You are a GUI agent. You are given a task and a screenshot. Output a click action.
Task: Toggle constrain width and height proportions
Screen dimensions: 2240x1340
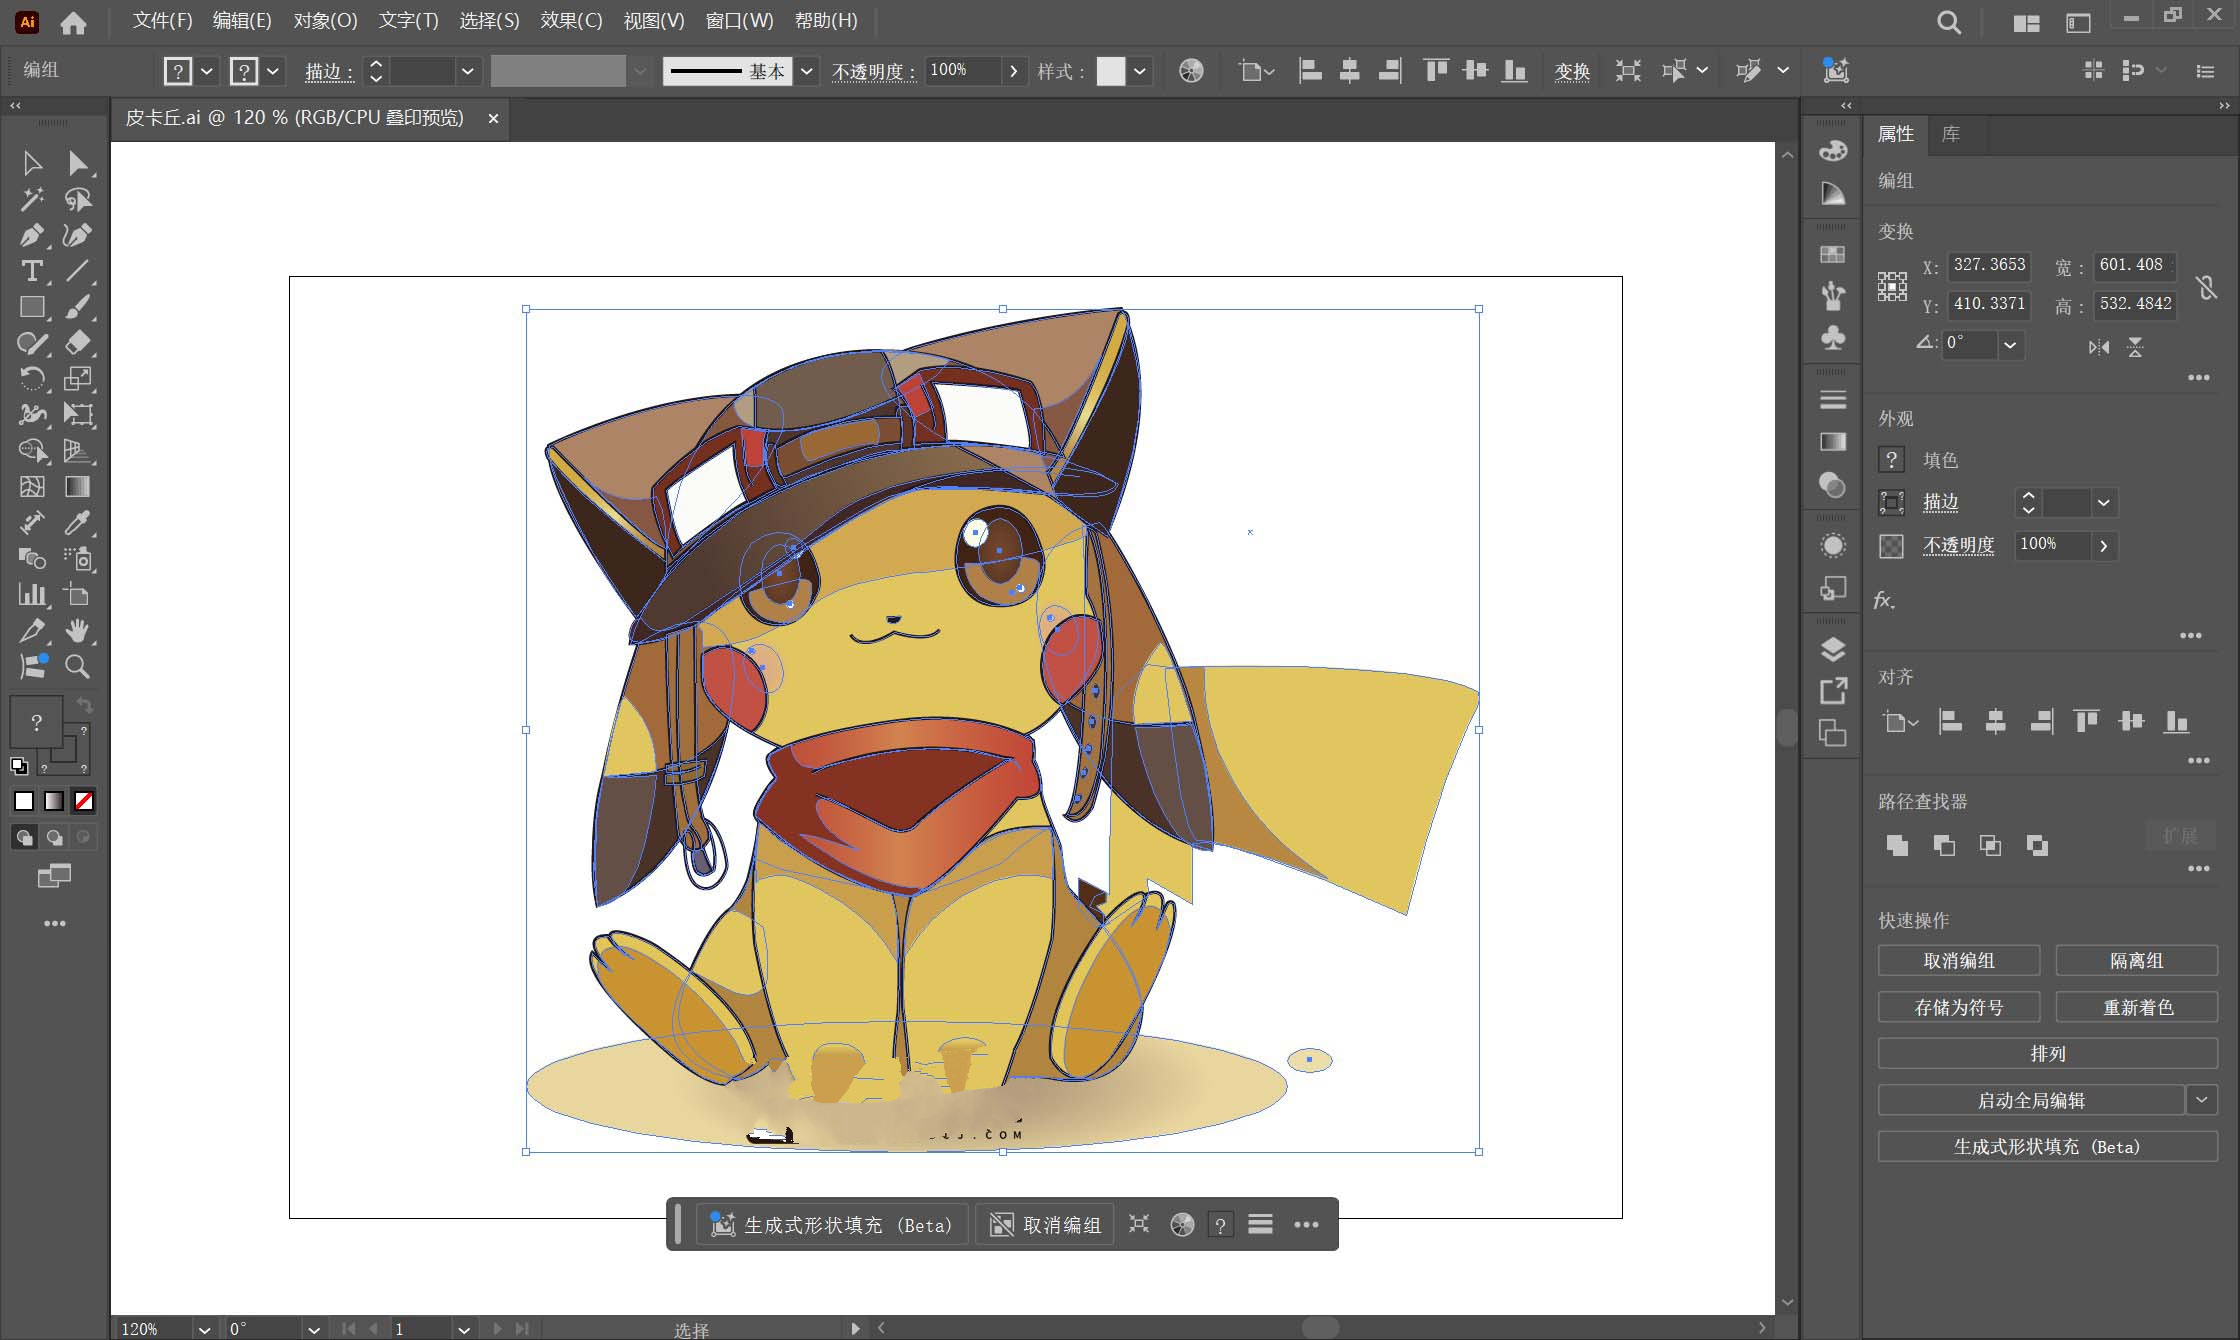(2206, 289)
